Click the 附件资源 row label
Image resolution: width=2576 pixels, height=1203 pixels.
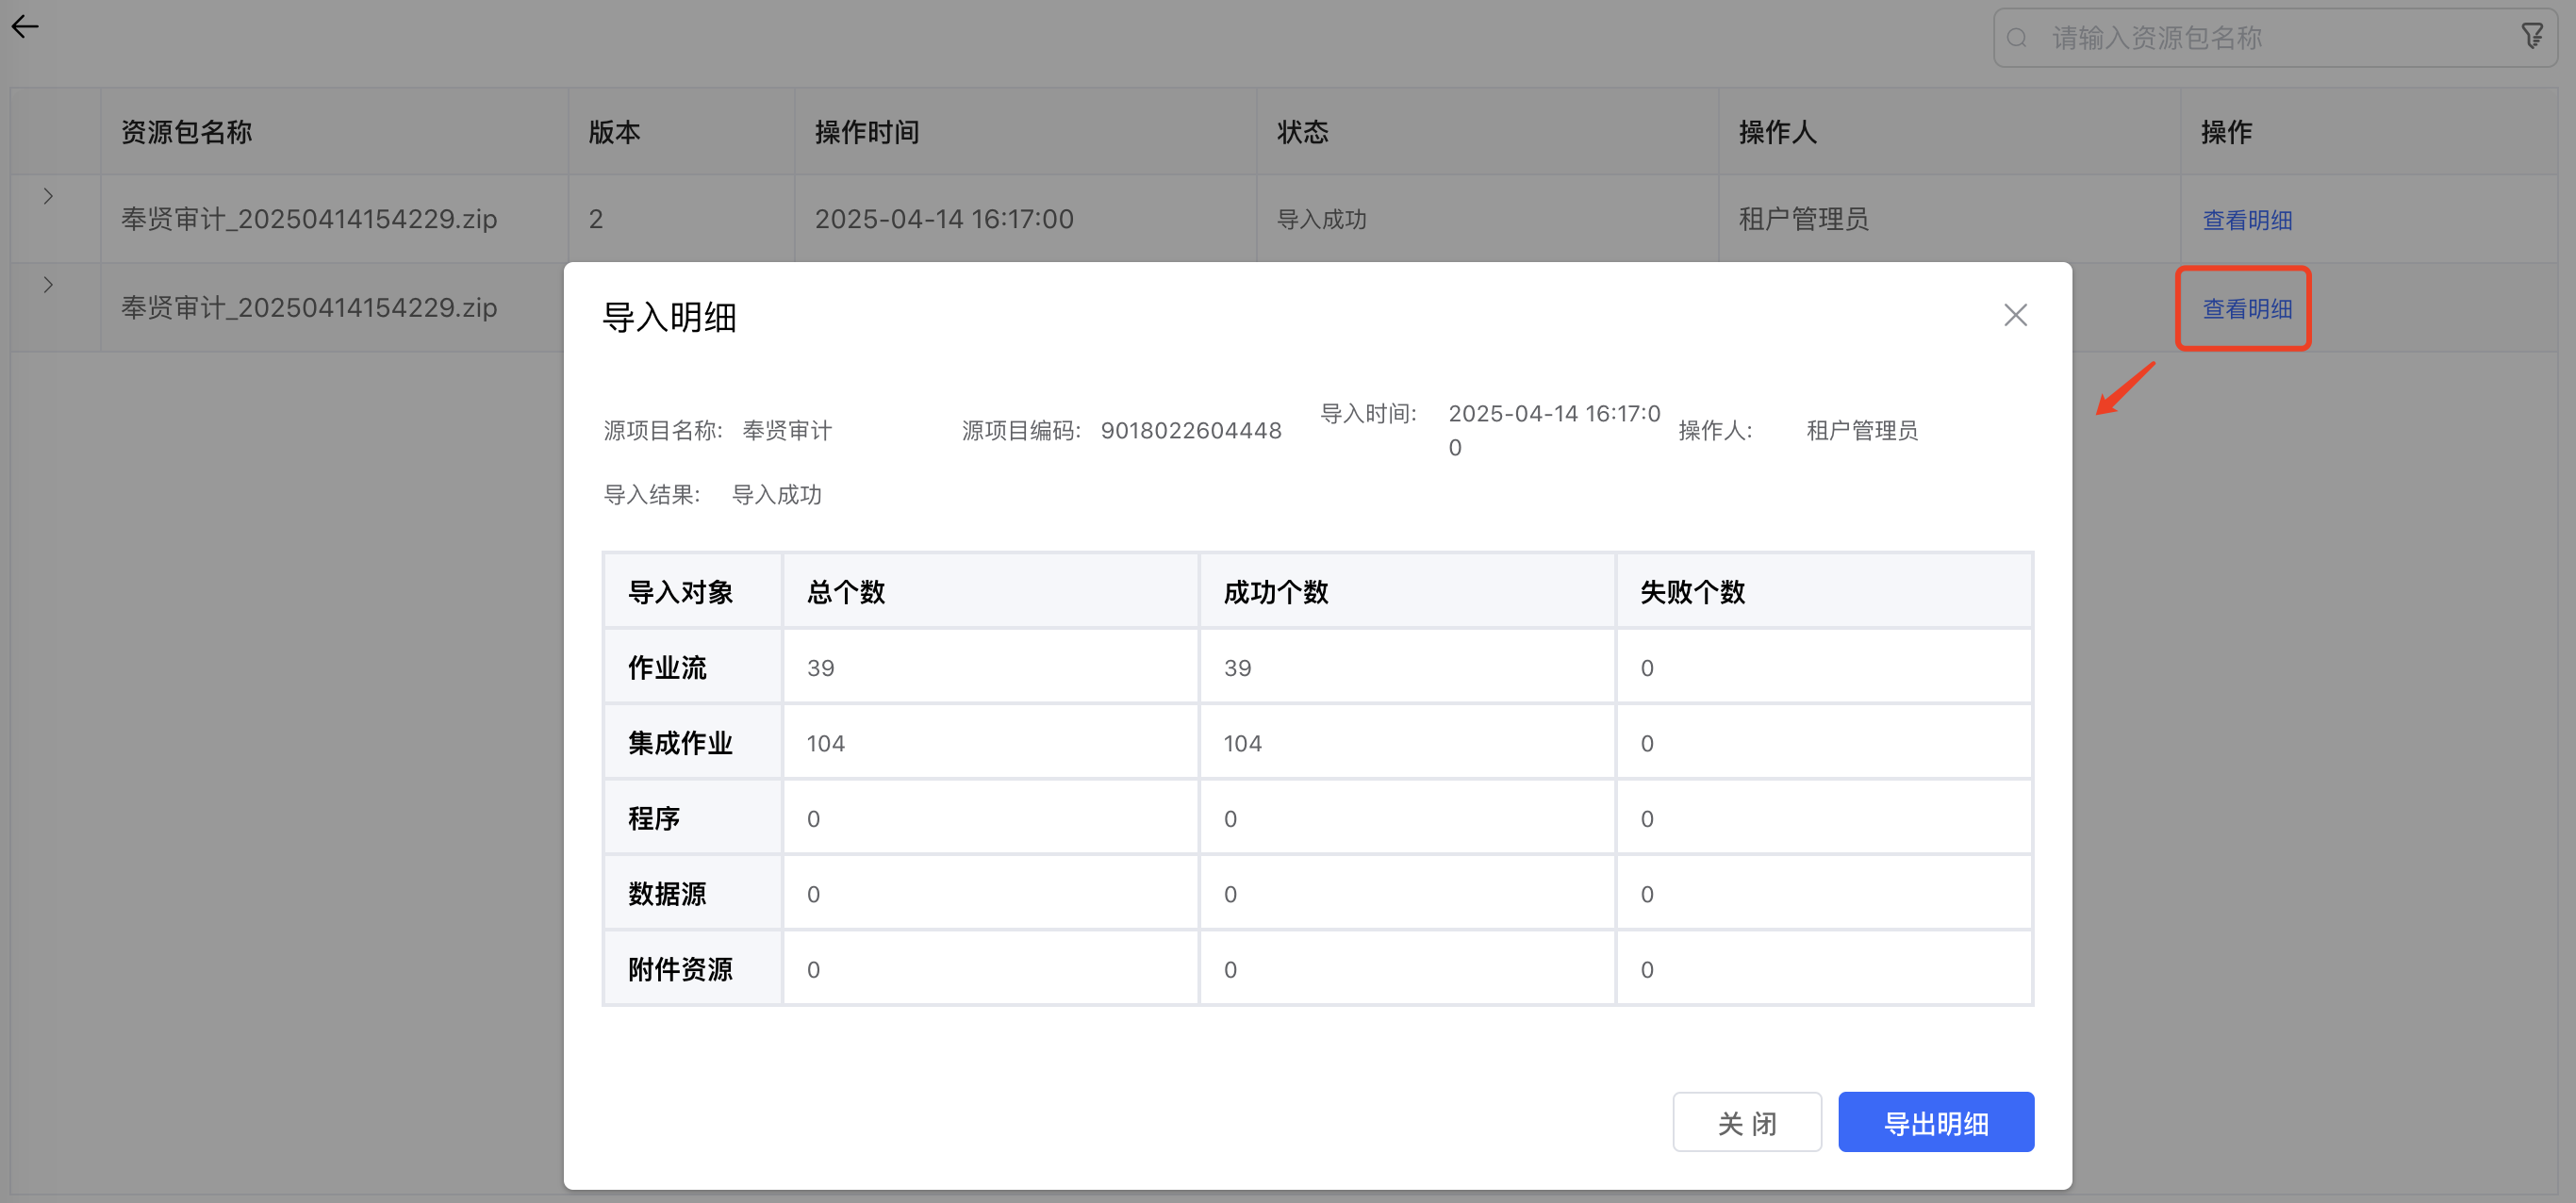coord(680,969)
